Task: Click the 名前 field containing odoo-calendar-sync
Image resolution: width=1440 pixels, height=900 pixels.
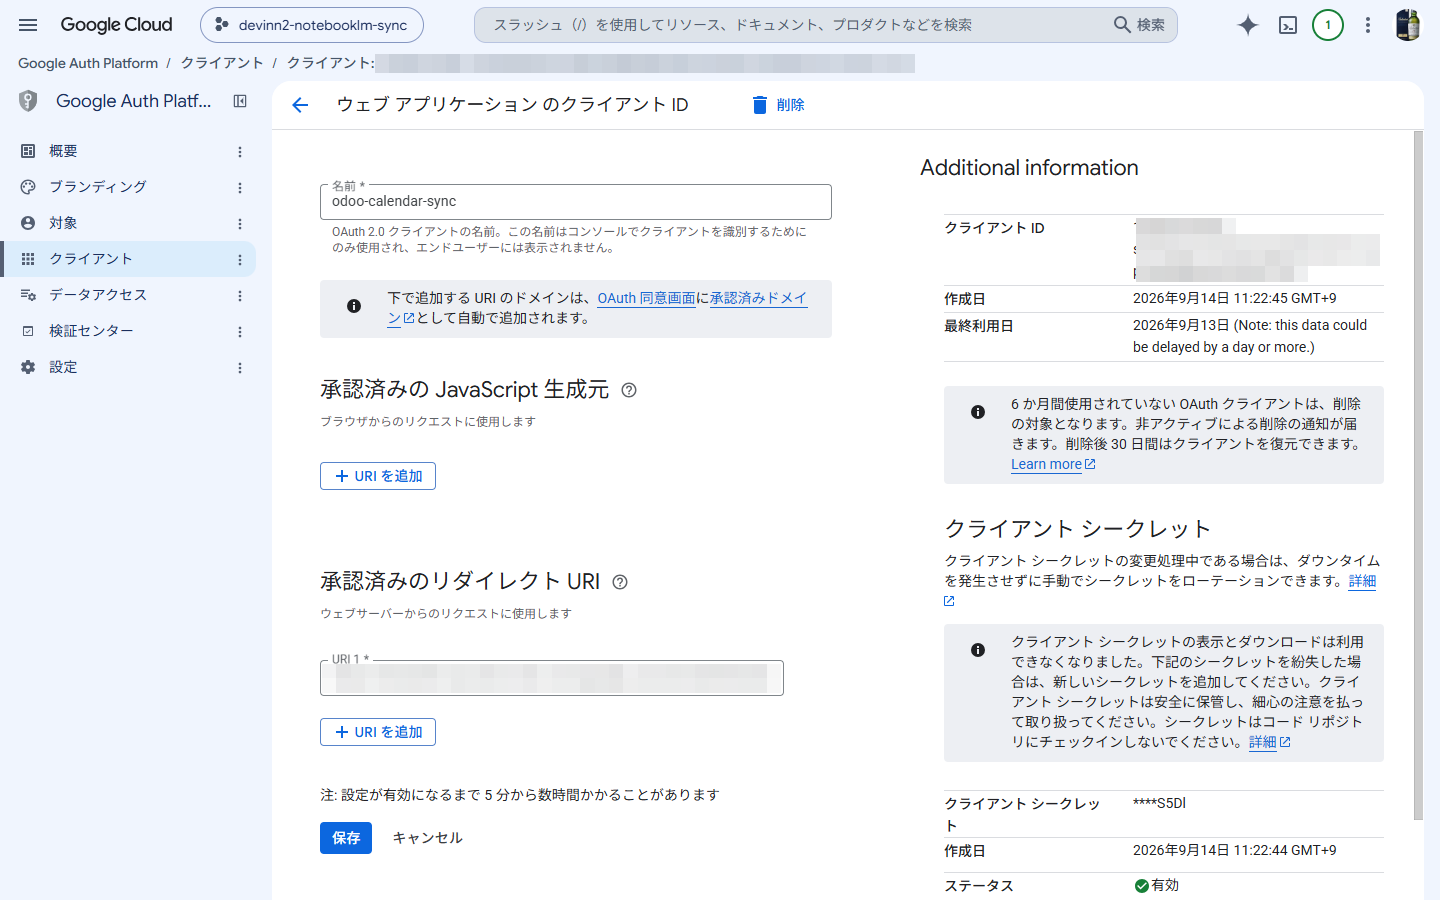Action: tap(576, 201)
